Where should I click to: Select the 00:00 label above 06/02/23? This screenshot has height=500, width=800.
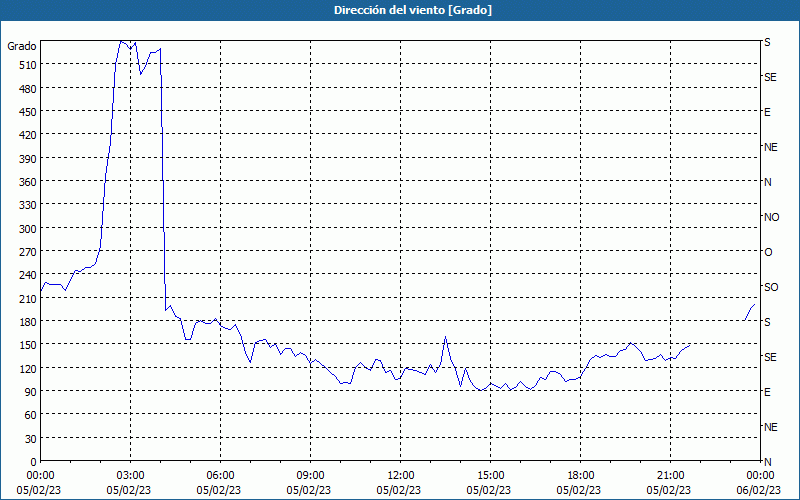(x=760, y=476)
